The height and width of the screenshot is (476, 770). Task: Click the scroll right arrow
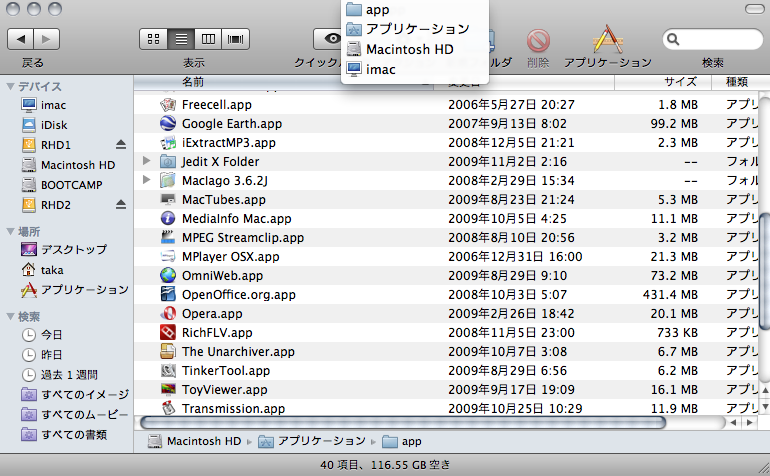tap(750, 422)
